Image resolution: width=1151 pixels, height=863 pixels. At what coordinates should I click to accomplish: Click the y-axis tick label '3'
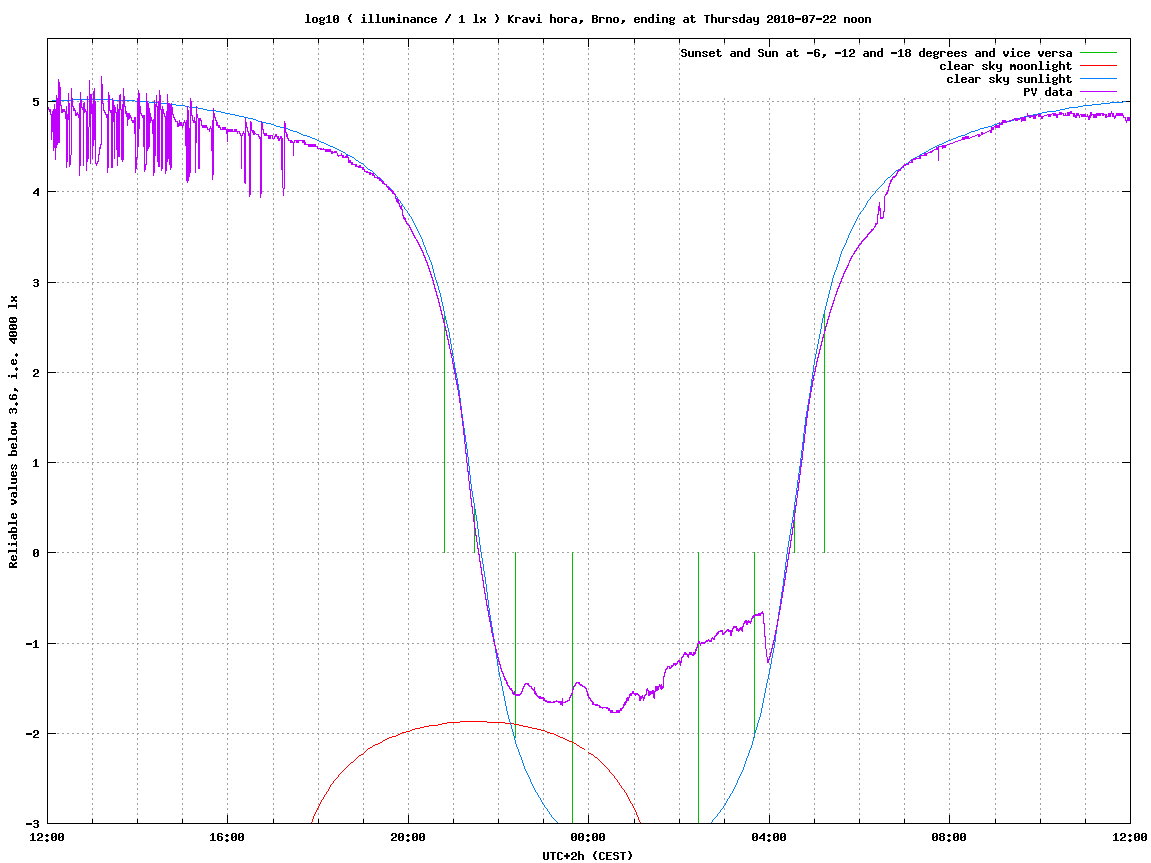(36, 283)
